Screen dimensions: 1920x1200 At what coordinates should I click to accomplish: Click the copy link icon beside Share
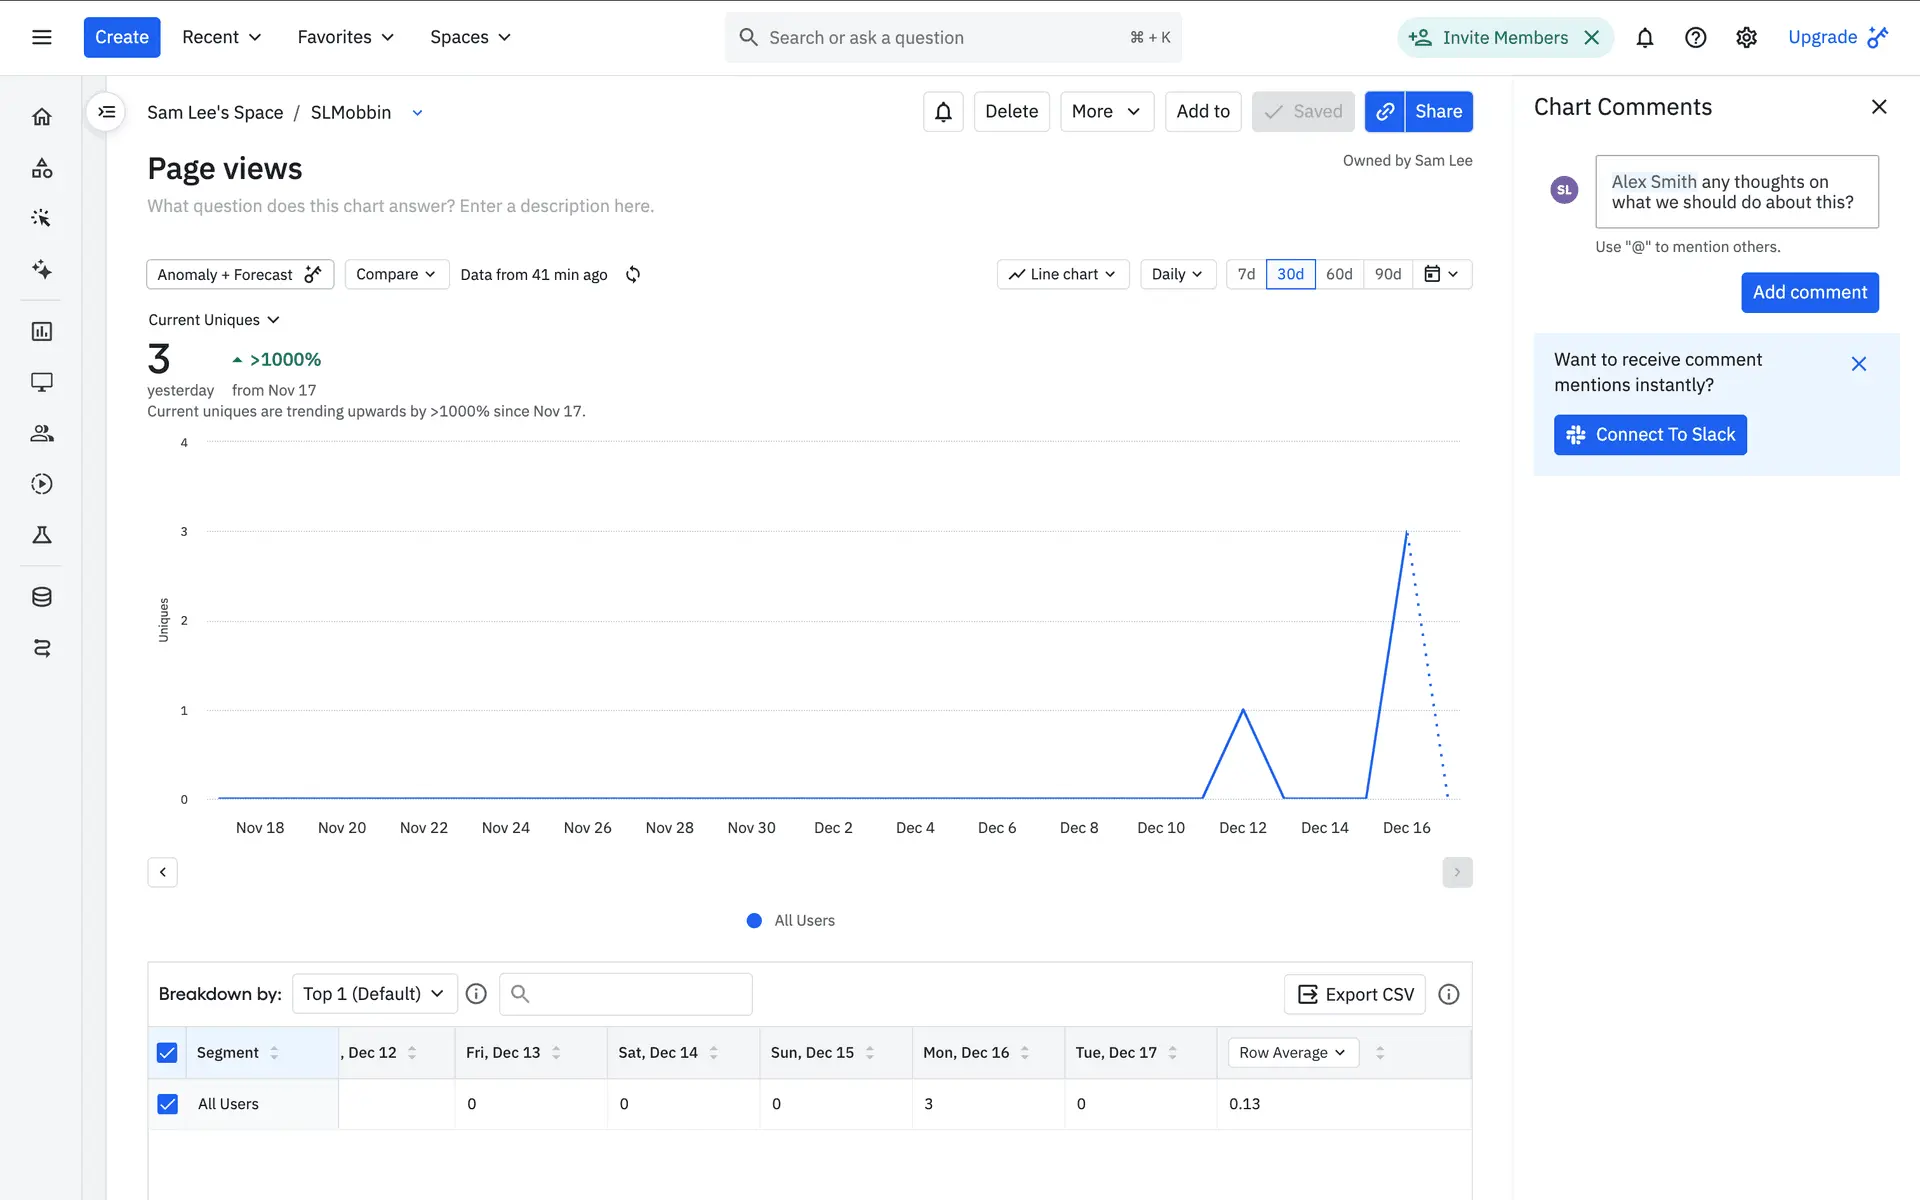coord(1385,112)
